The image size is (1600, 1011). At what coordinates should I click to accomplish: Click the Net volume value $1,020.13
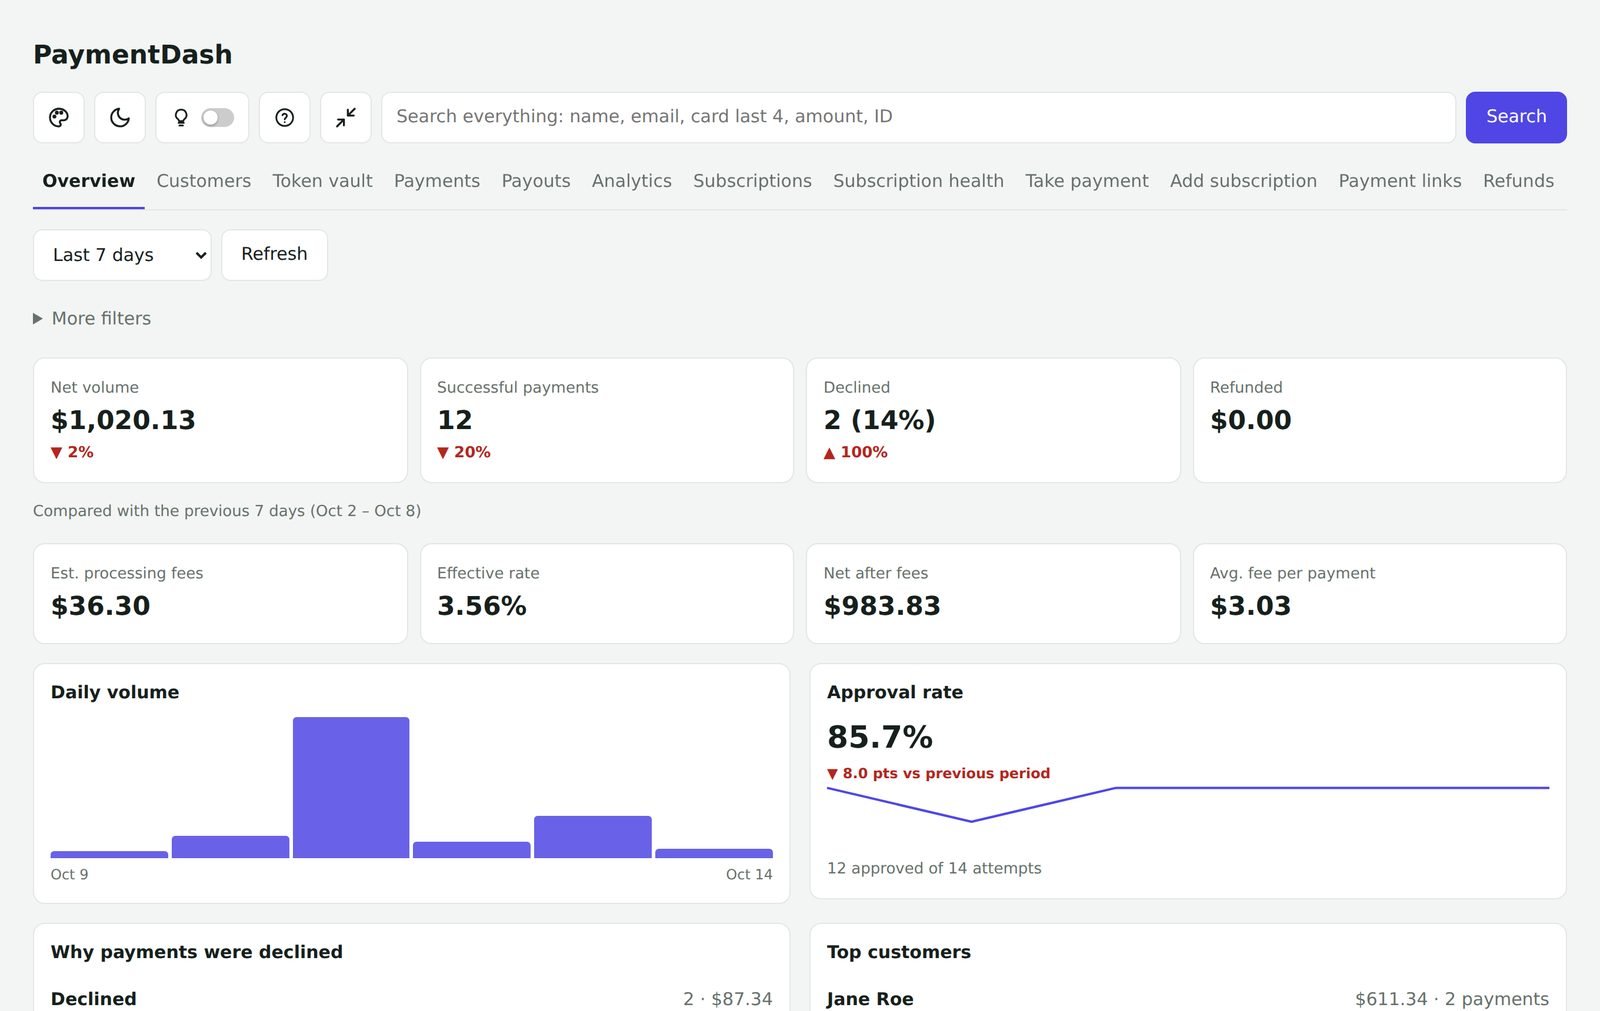pyautogui.click(x=123, y=420)
